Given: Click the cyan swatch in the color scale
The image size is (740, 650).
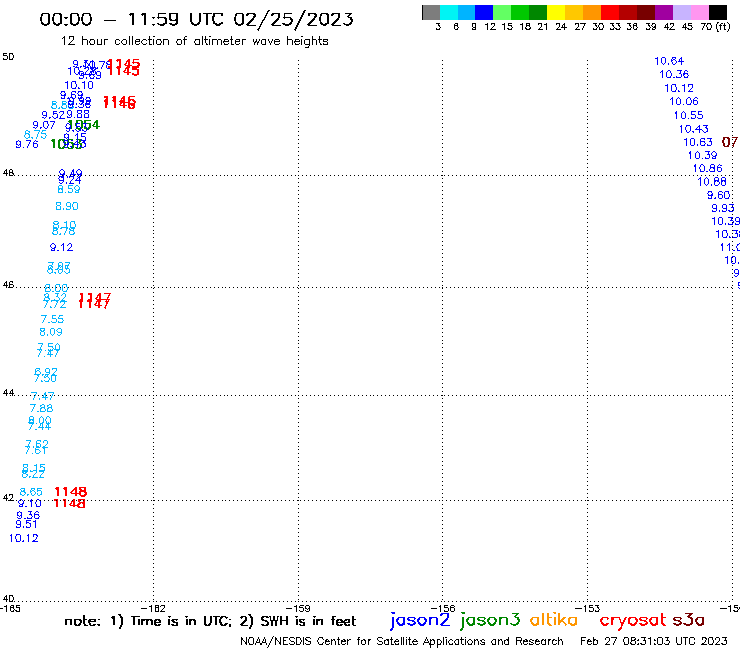Looking at the screenshot, I should point(449,12).
